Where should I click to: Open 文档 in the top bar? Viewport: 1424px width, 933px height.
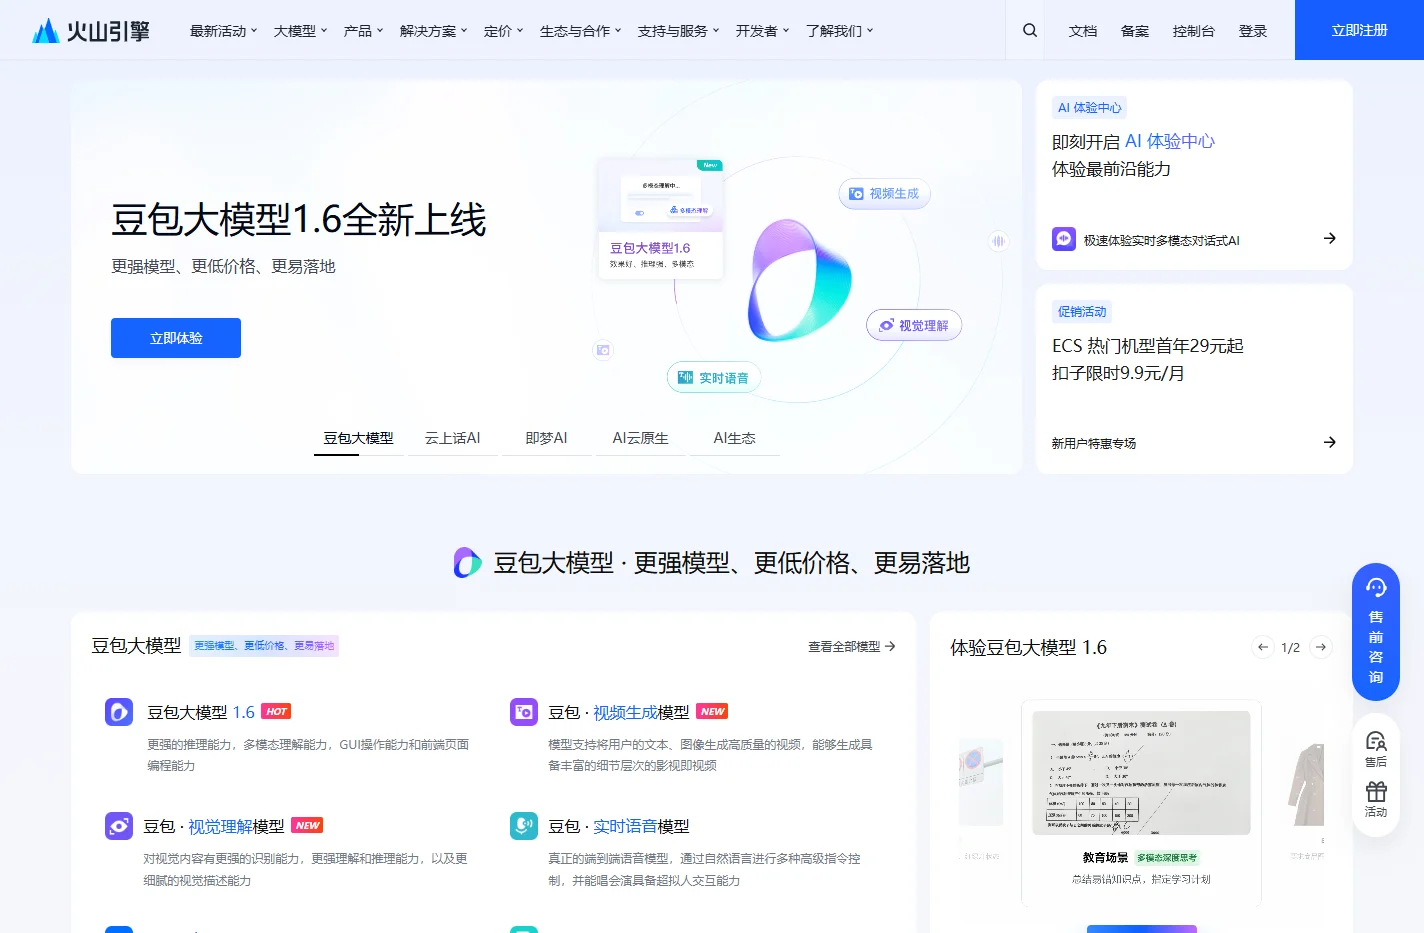point(1083,31)
